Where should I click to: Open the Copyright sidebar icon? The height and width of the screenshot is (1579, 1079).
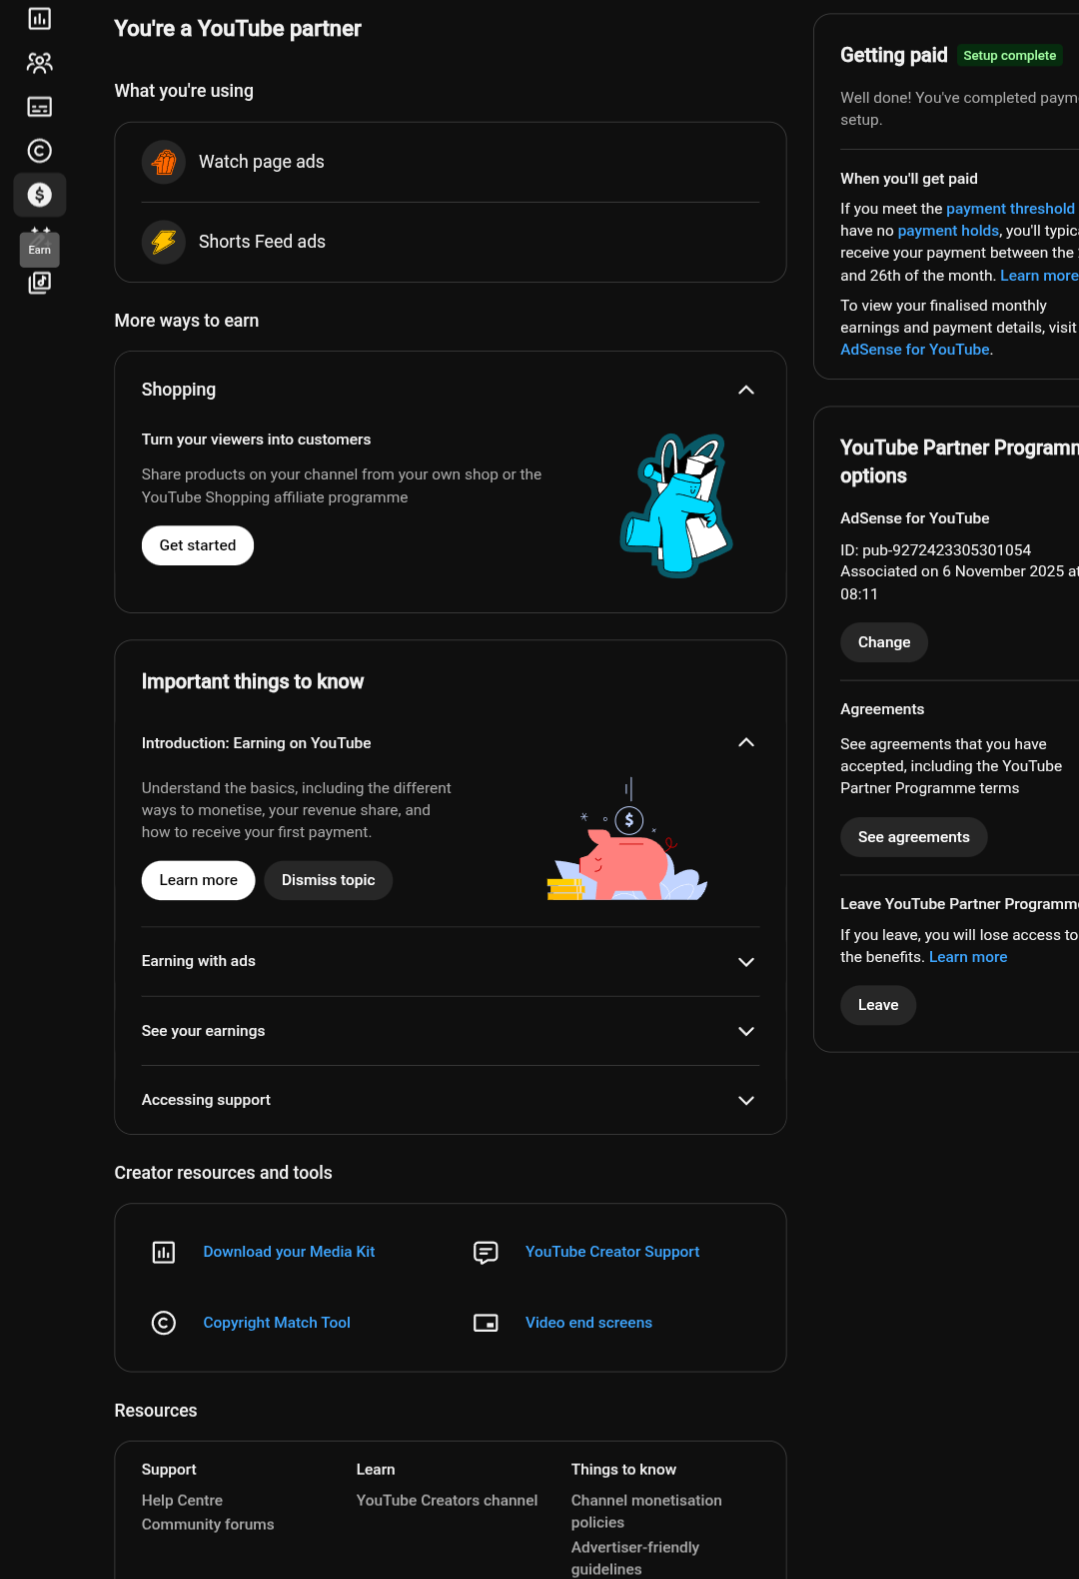click(40, 151)
